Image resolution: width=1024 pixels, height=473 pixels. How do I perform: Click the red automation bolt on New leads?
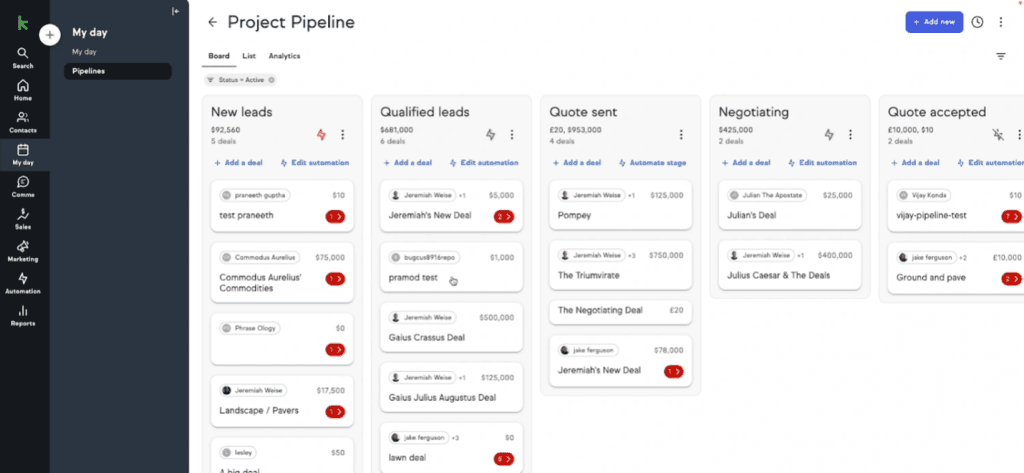(321, 135)
